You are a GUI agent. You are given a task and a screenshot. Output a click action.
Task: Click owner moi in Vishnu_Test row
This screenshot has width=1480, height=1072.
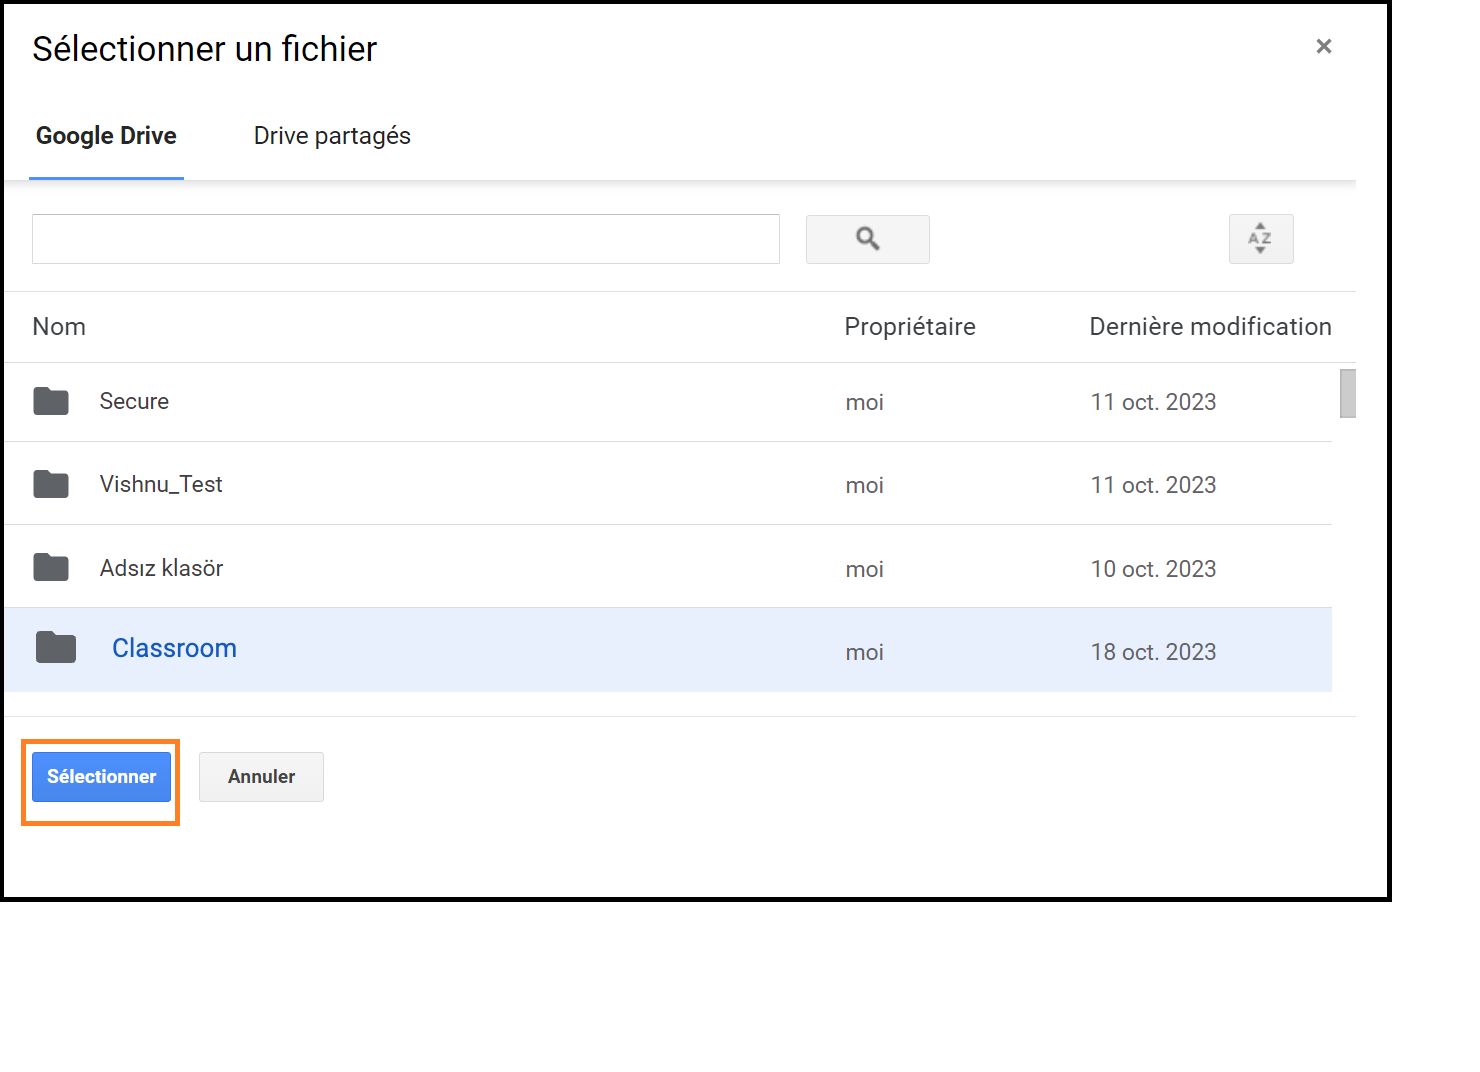[x=864, y=485]
